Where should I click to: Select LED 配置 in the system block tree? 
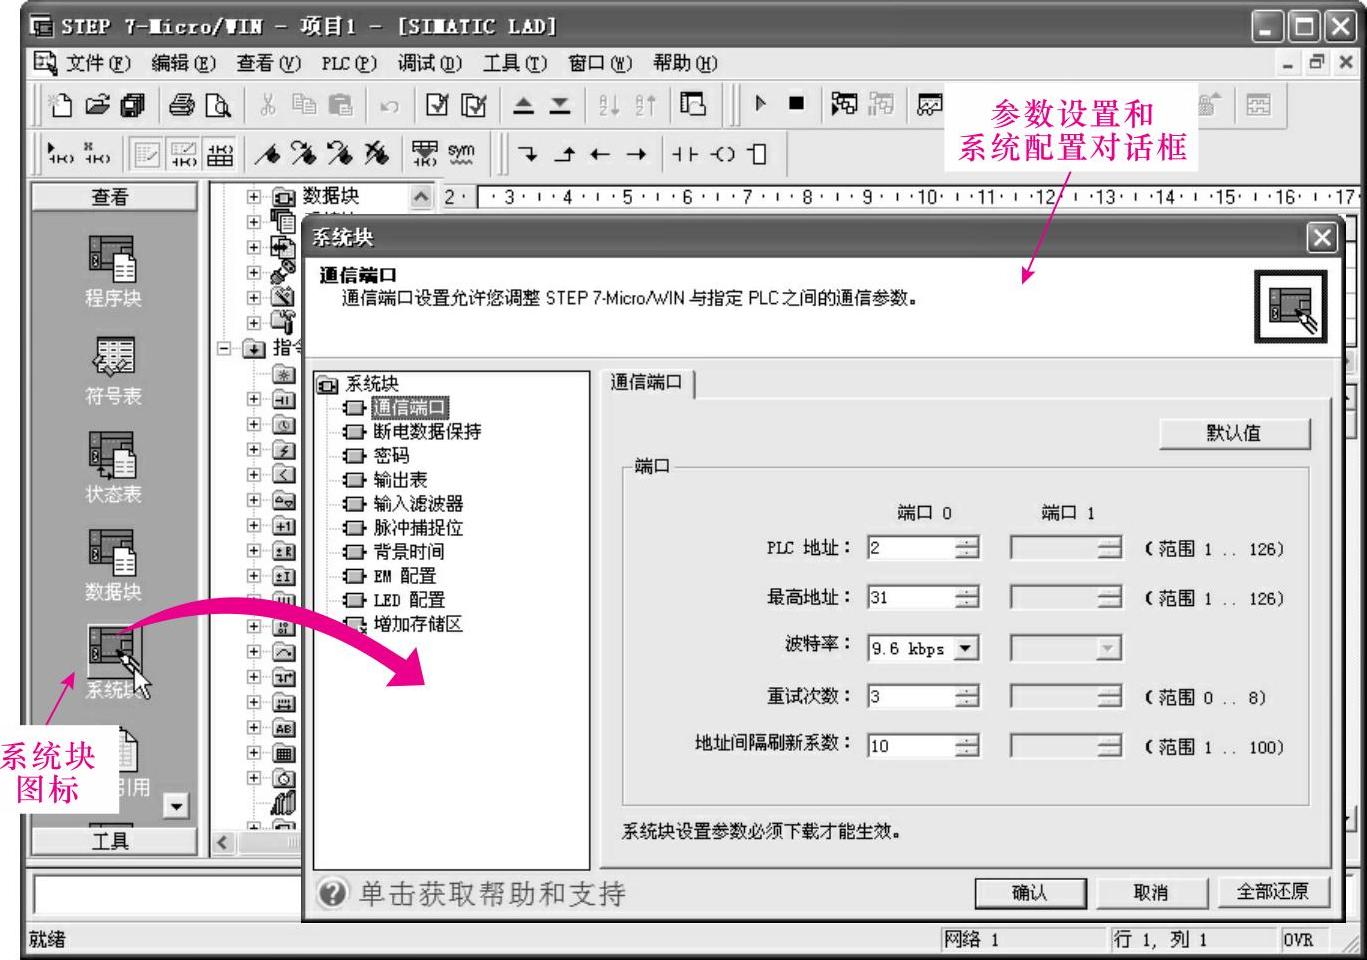tap(409, 599)
